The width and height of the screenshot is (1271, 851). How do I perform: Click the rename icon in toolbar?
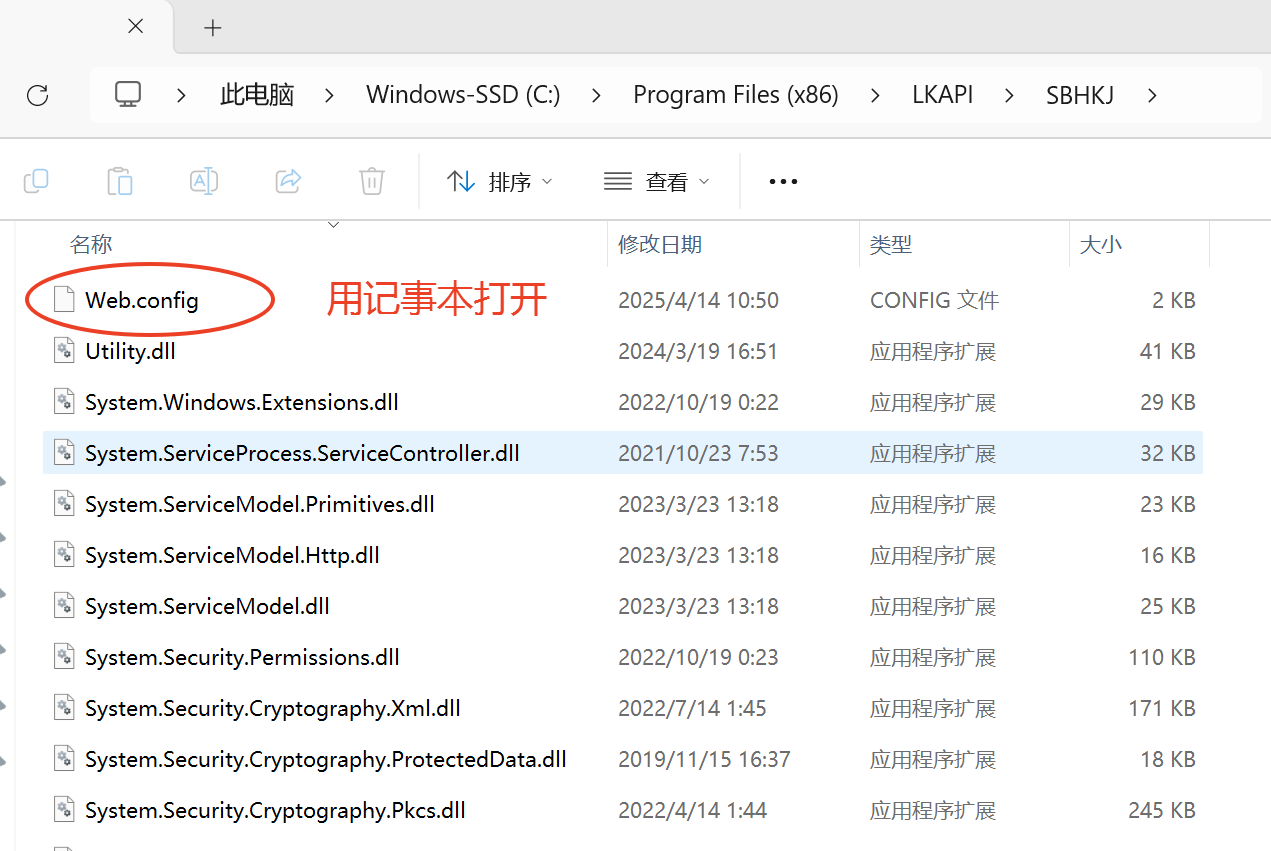(204, 181)
